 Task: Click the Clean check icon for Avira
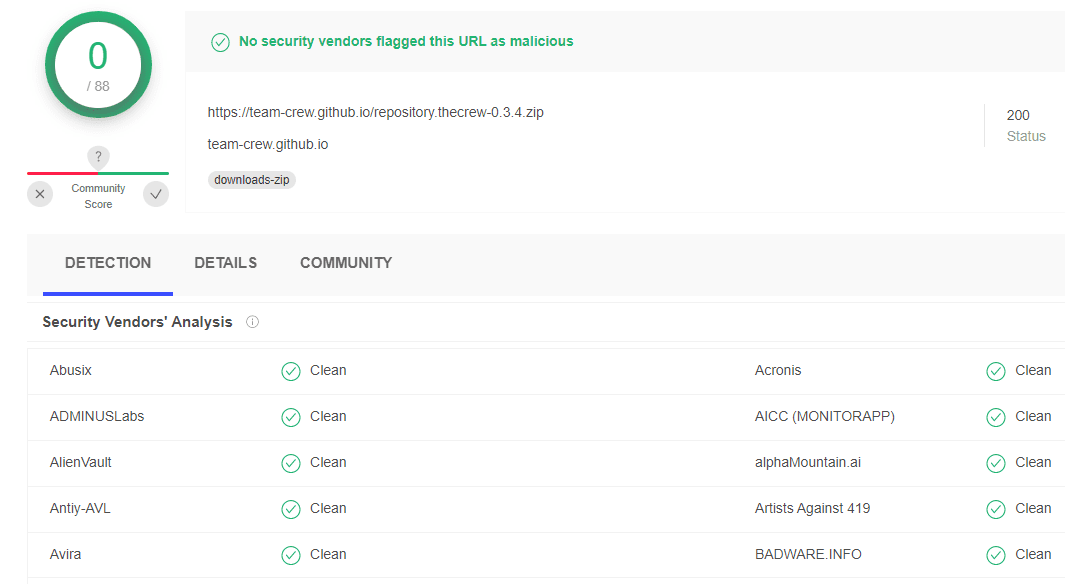pos(291,555)
